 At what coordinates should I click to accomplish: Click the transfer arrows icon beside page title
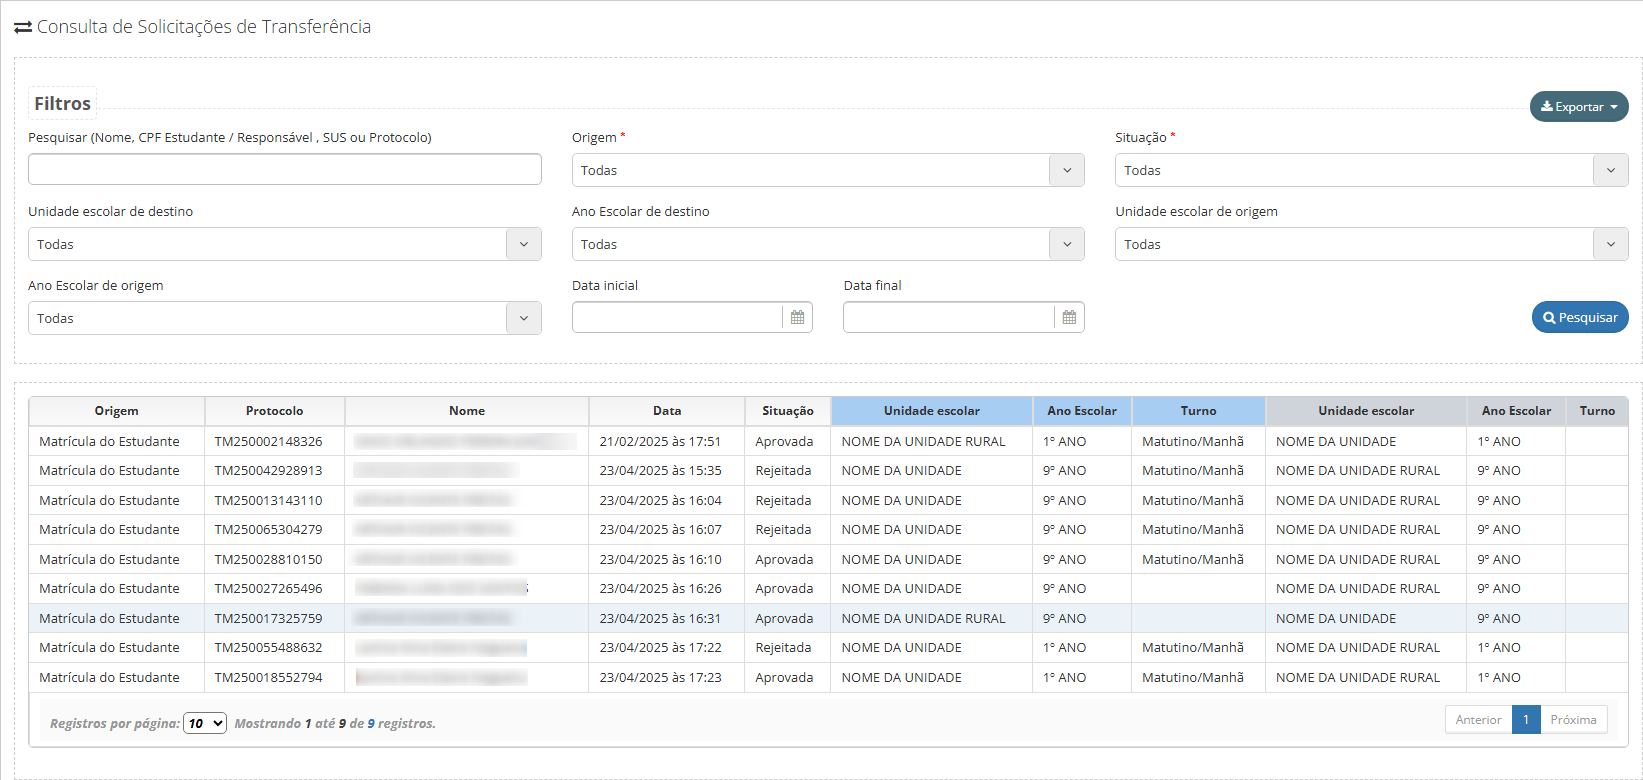pyautogui.click(x=23, y=27)
